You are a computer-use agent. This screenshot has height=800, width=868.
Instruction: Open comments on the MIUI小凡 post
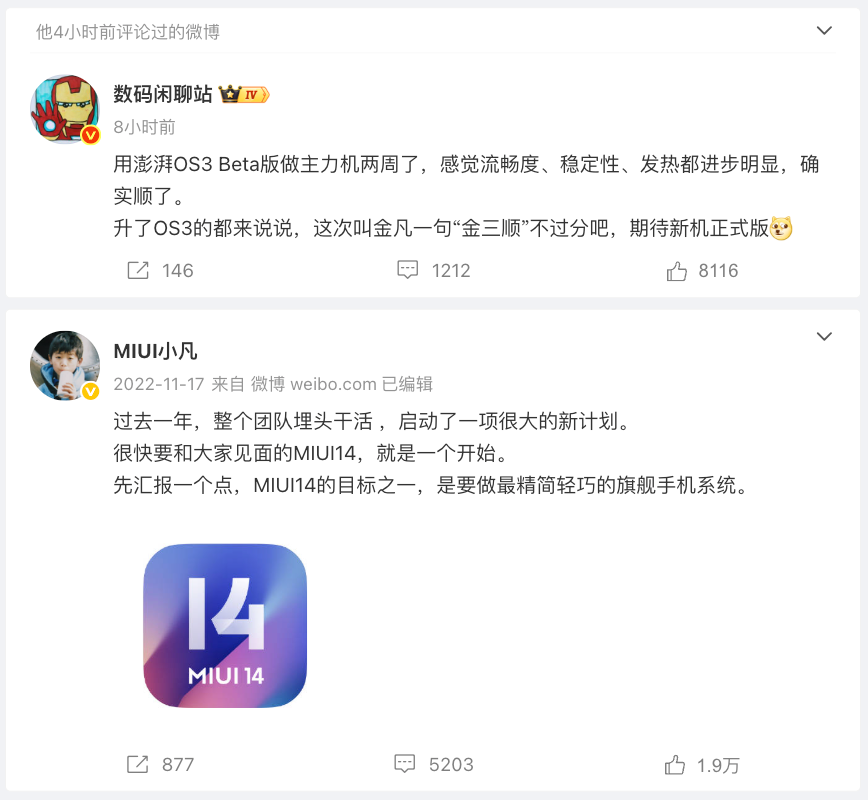pyautogui.click(x=405, y=764)
